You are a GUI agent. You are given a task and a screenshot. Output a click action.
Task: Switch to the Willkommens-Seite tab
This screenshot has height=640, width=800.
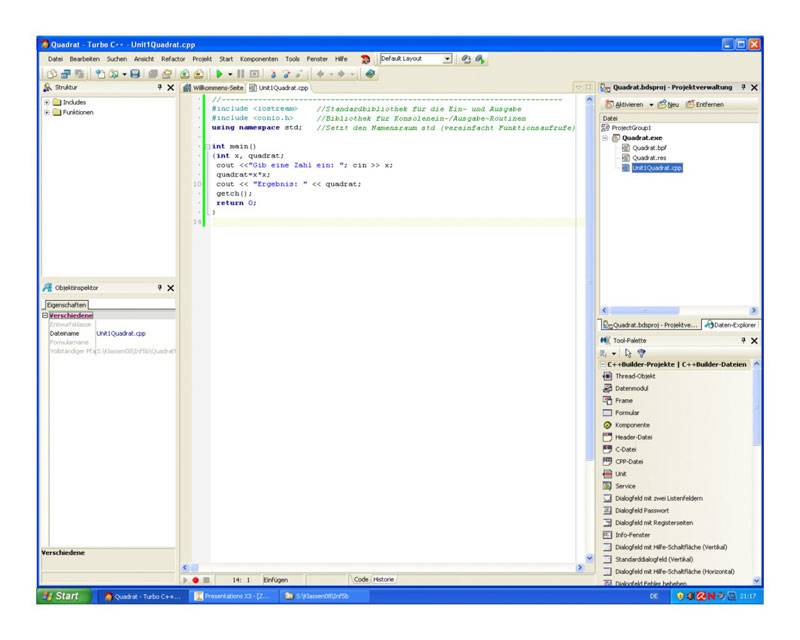(x=215, y=88)
